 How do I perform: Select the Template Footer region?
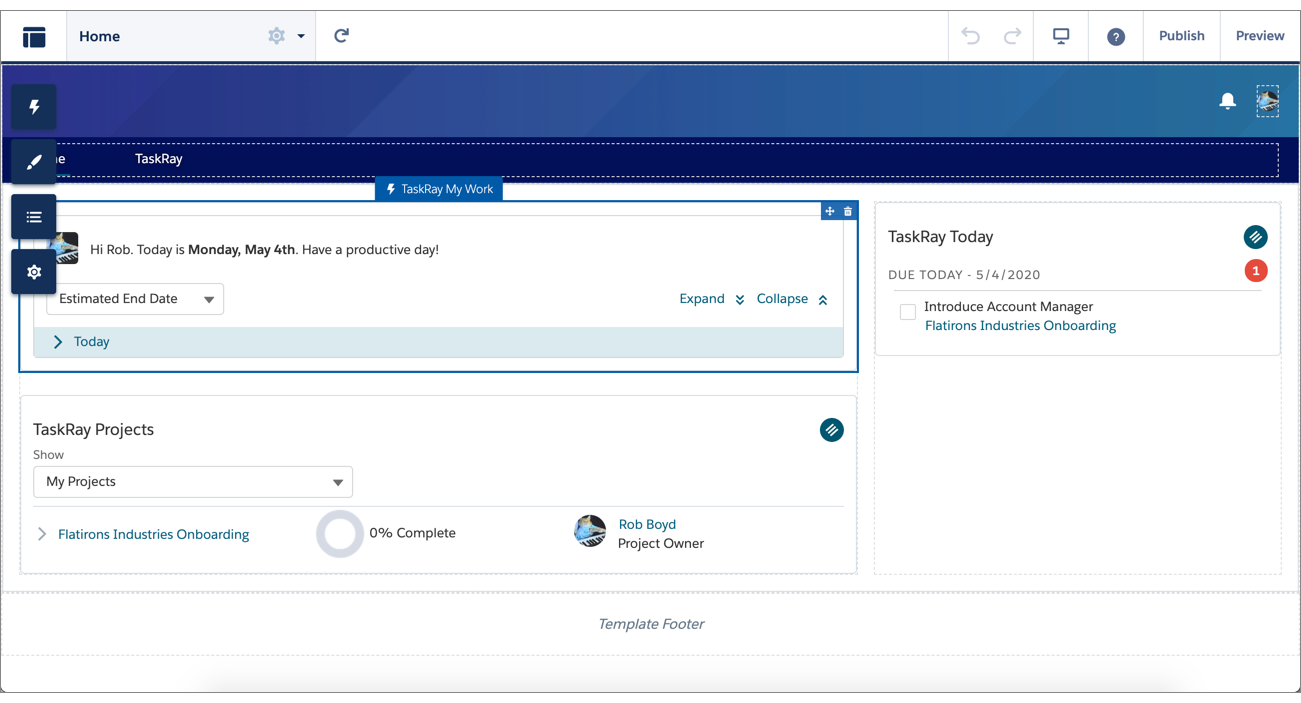point(651,624)
